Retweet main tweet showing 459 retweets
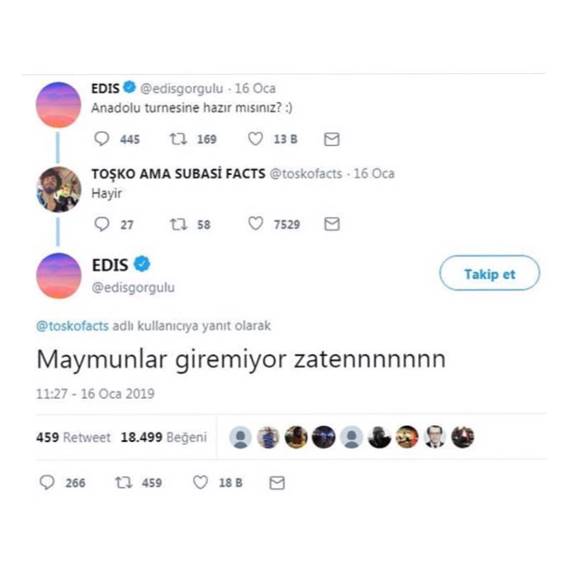 (x=124, y=483)
